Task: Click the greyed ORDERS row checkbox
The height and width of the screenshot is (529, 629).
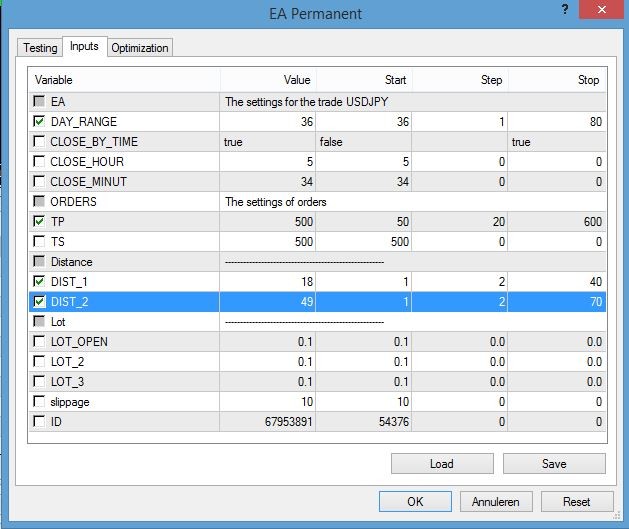Action: tap(39, 201)
